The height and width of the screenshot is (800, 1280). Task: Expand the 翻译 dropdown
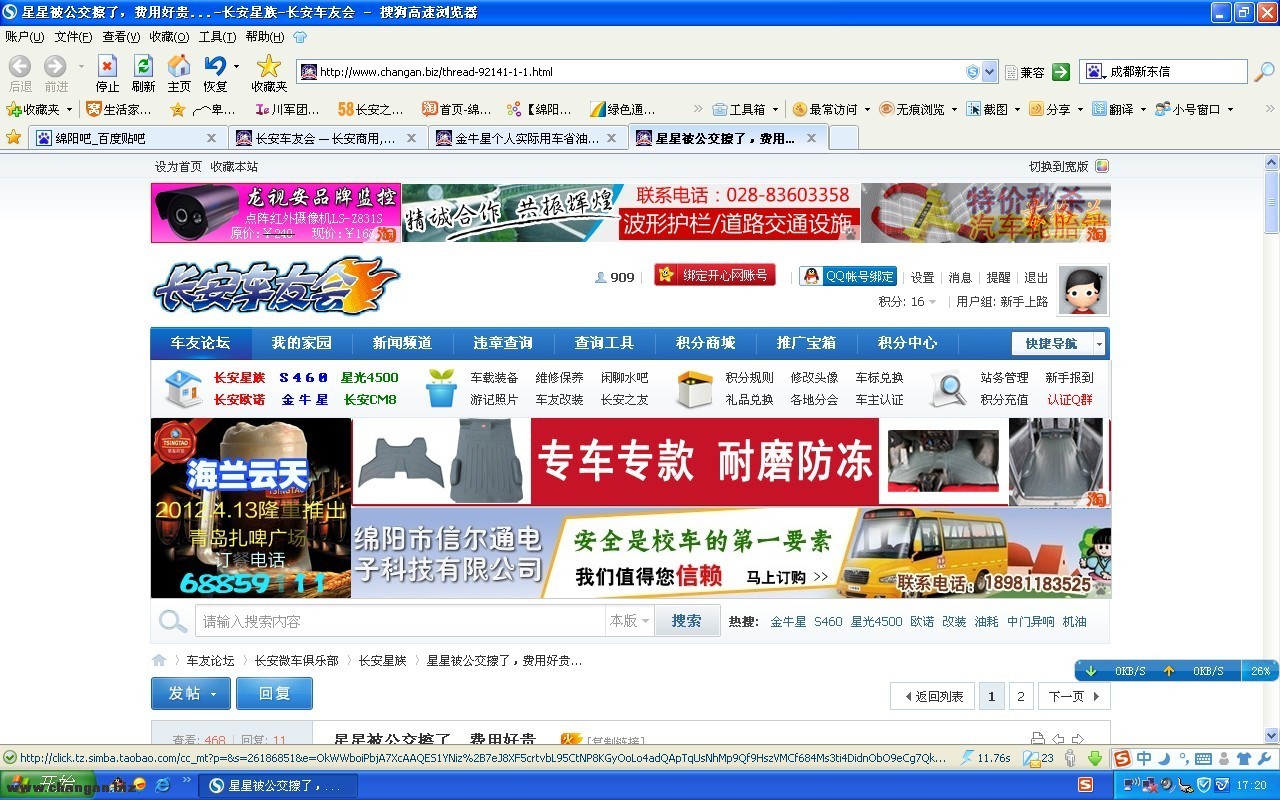tap(1142, 109)
